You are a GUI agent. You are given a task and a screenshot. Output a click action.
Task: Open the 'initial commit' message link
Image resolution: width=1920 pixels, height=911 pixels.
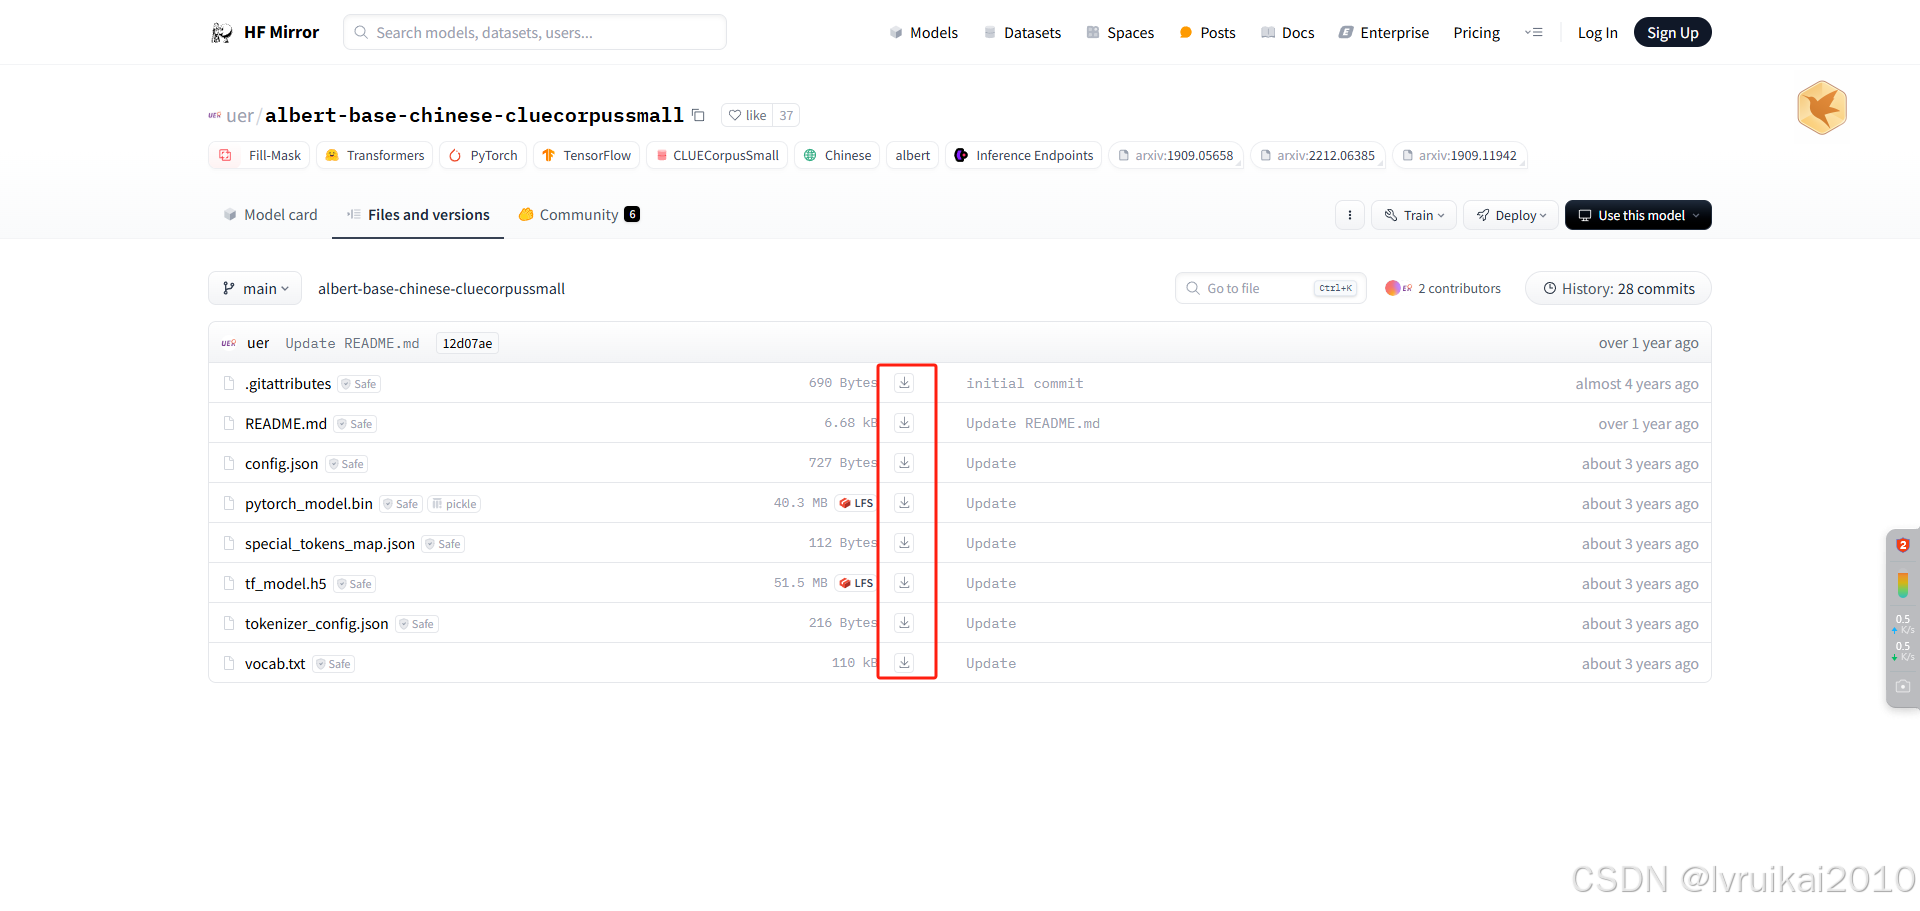[x=1025, y=383]
